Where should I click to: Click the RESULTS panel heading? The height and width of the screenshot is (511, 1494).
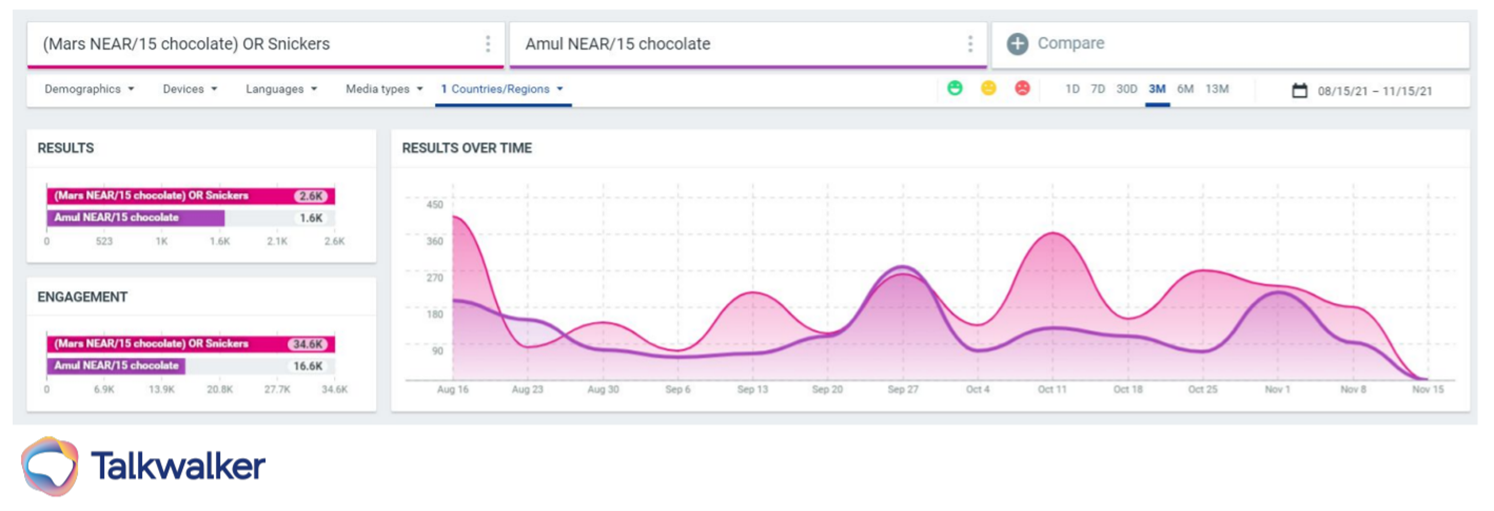66,148
